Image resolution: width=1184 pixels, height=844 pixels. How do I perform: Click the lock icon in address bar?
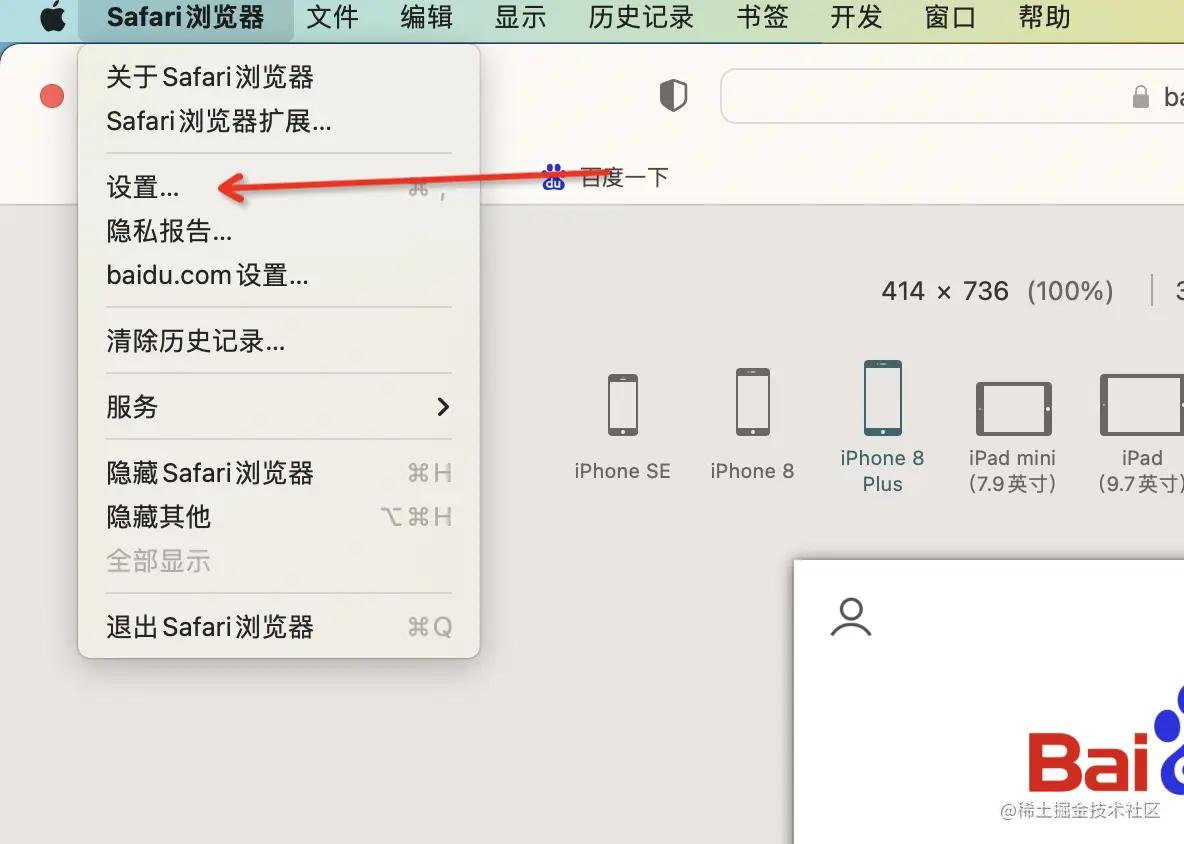[x=1141, y=97]
